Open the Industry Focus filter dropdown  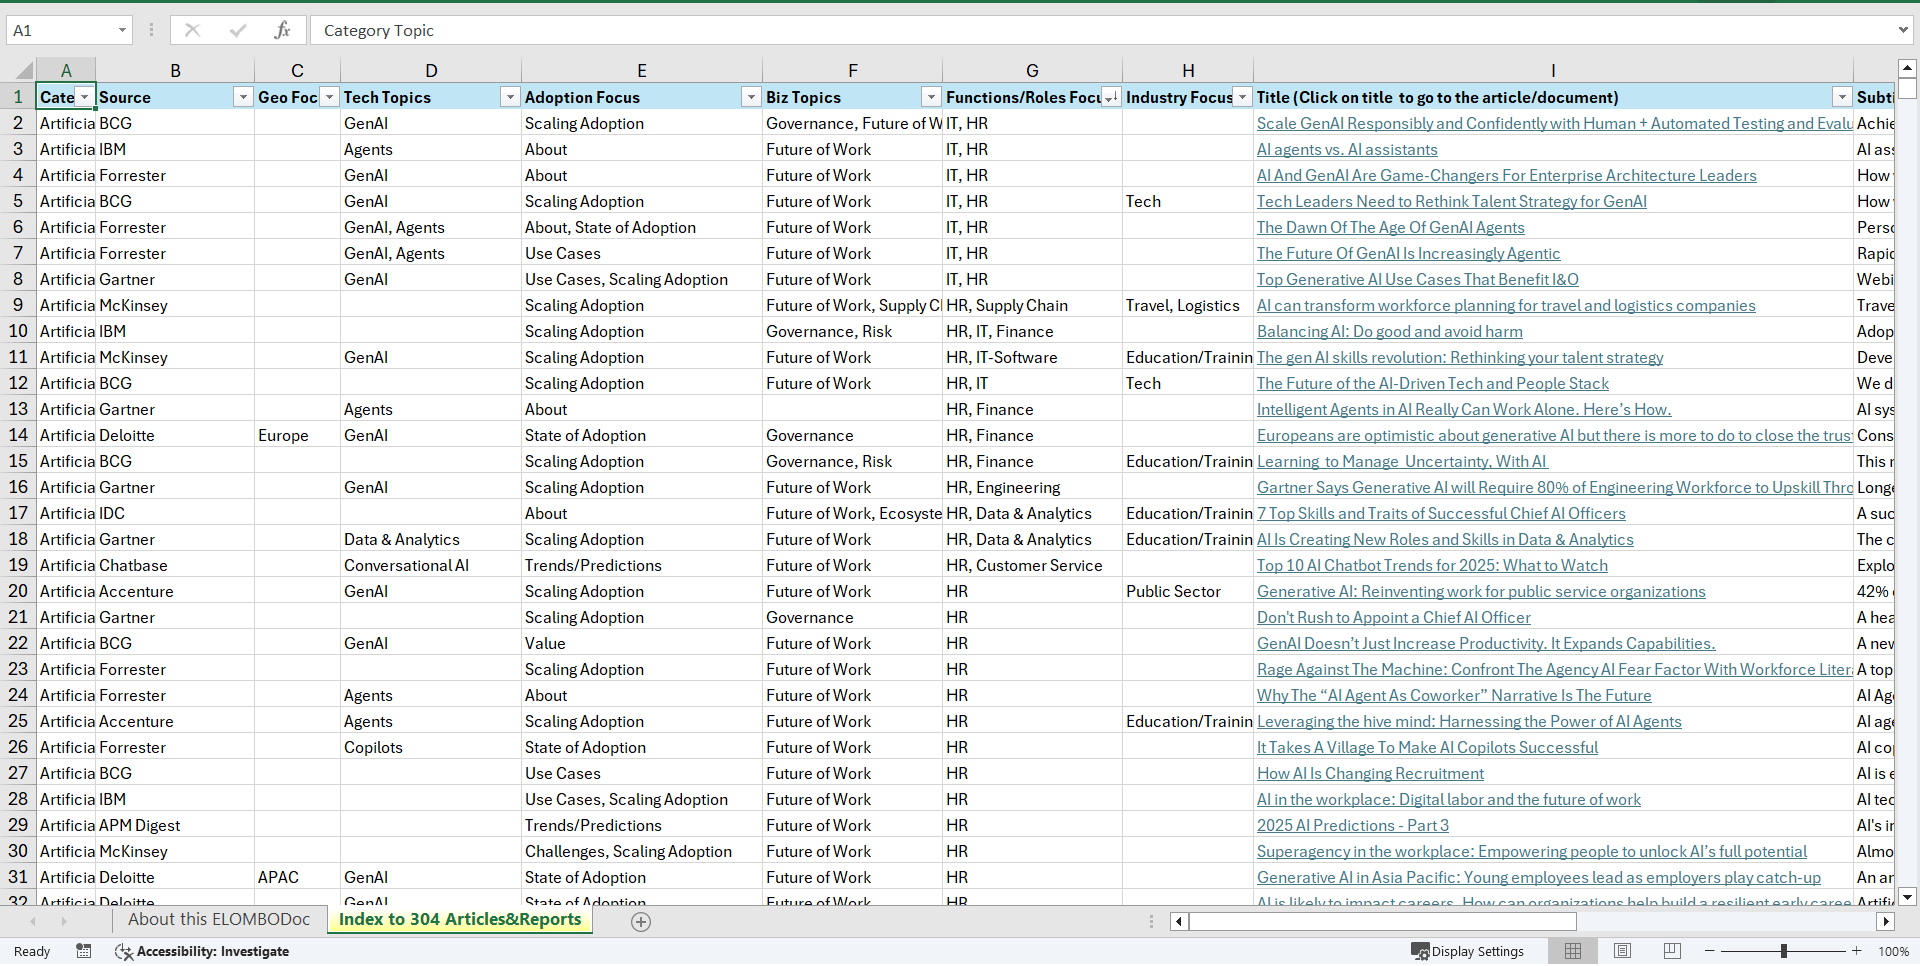click(1242, 97)
